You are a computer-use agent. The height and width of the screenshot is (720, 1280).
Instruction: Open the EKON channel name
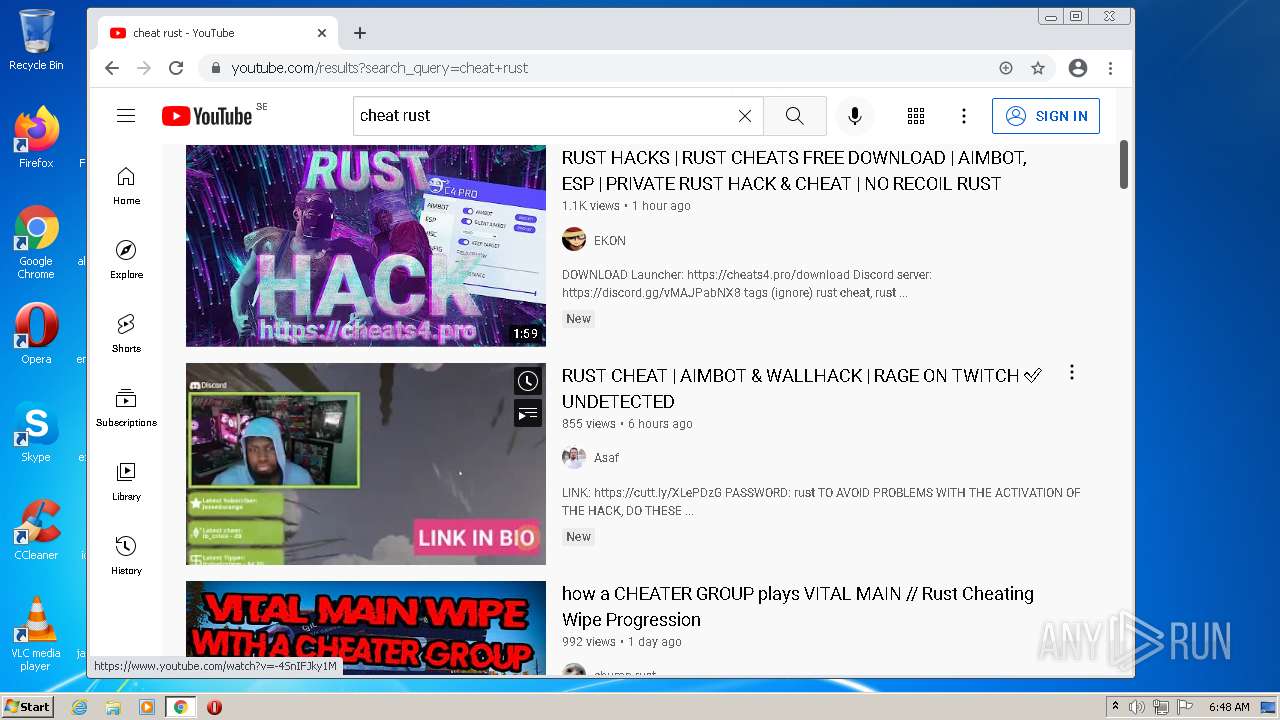[610, 241]
